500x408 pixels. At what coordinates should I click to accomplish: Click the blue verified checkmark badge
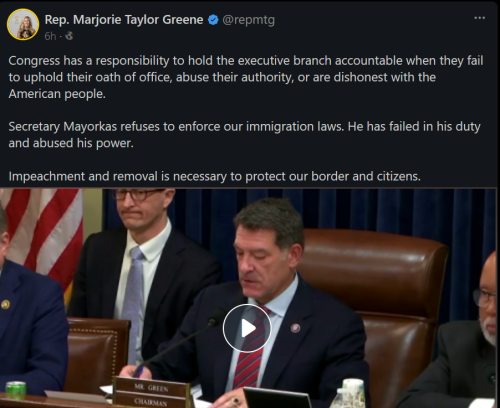pyautogui.click(x=213, y=20)
